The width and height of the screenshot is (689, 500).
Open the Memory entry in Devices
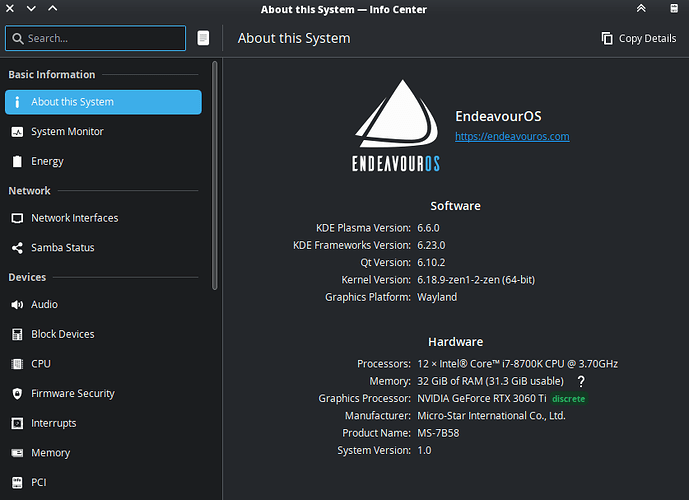click(x=103, y=453)
